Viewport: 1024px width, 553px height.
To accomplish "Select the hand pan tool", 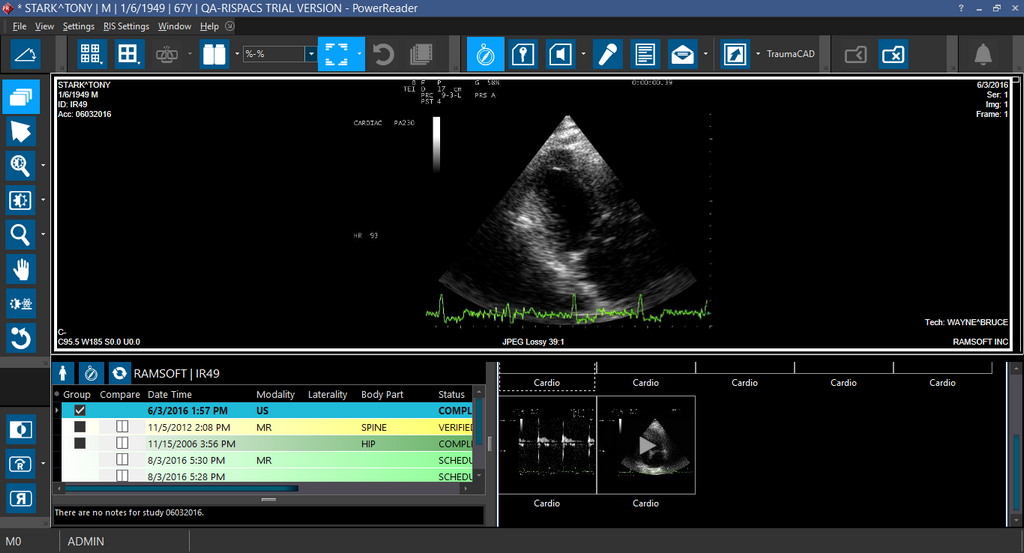I will point(21,269).
